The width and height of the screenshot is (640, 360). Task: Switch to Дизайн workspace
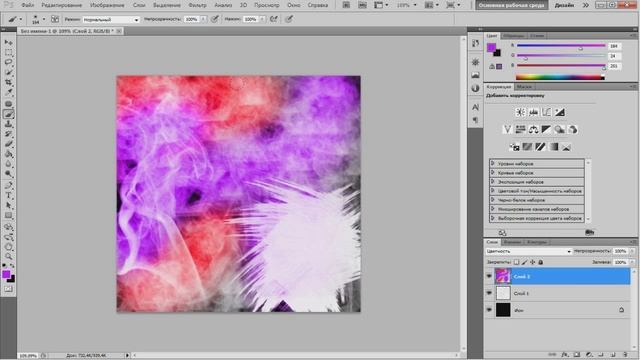coord(564,5)
